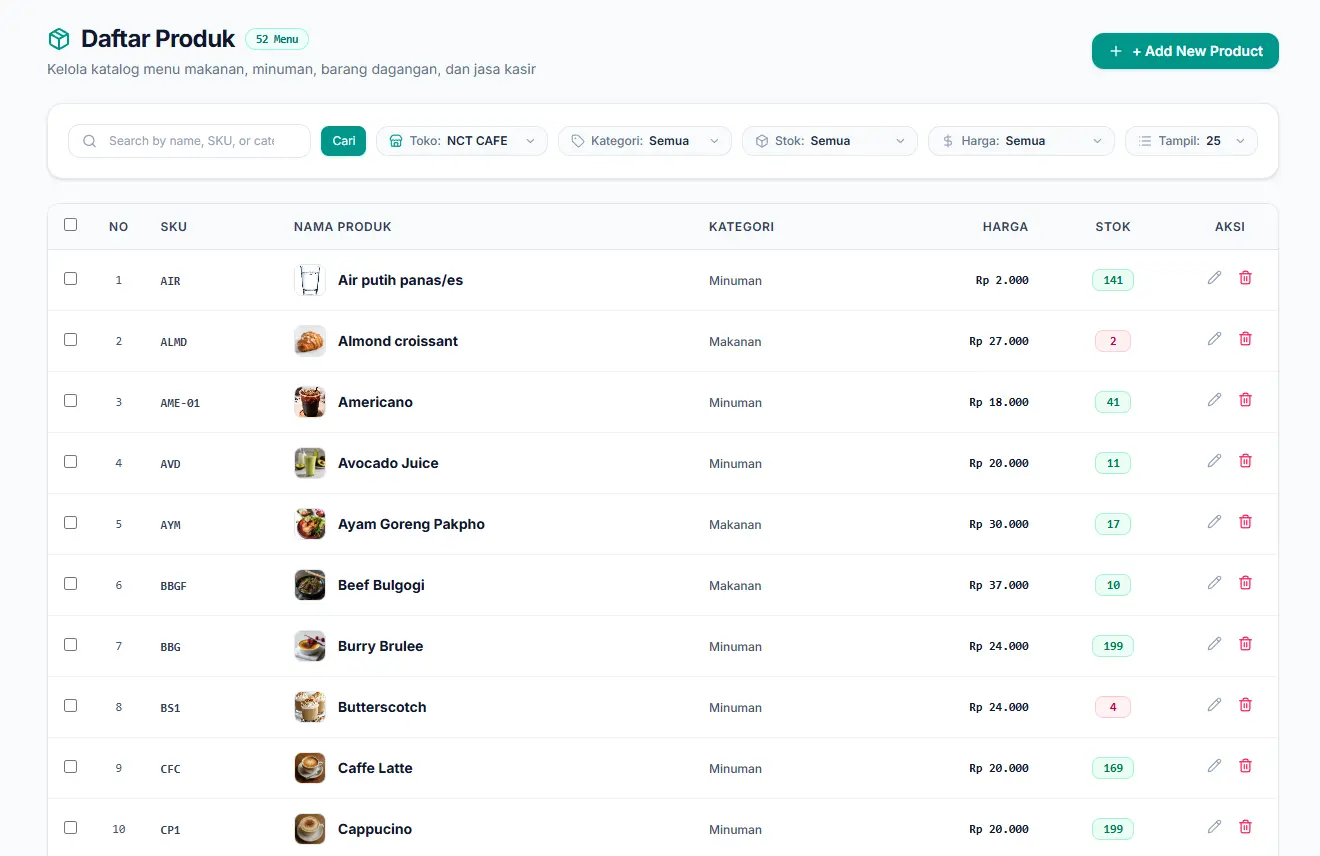Open the Stok filter dropdown
This screenshot has height=856, width=1320.
[x=830, y=141]
